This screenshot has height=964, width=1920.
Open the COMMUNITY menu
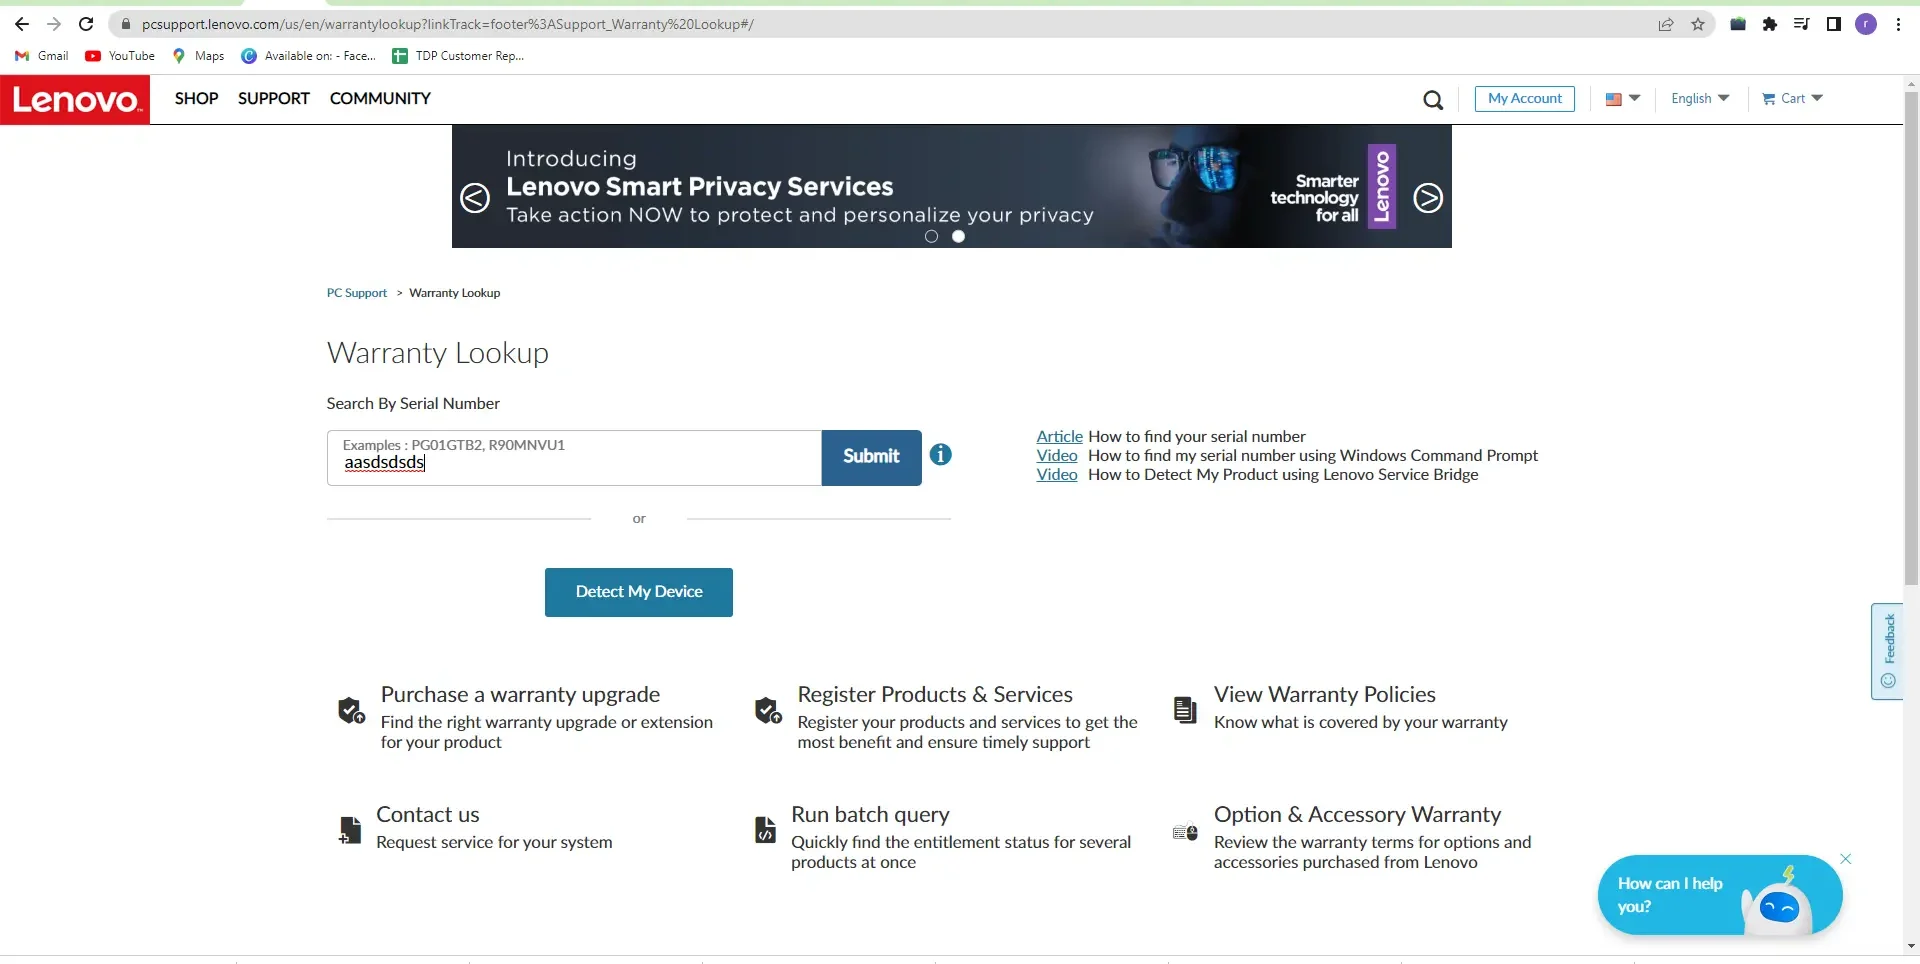[380, 99]
